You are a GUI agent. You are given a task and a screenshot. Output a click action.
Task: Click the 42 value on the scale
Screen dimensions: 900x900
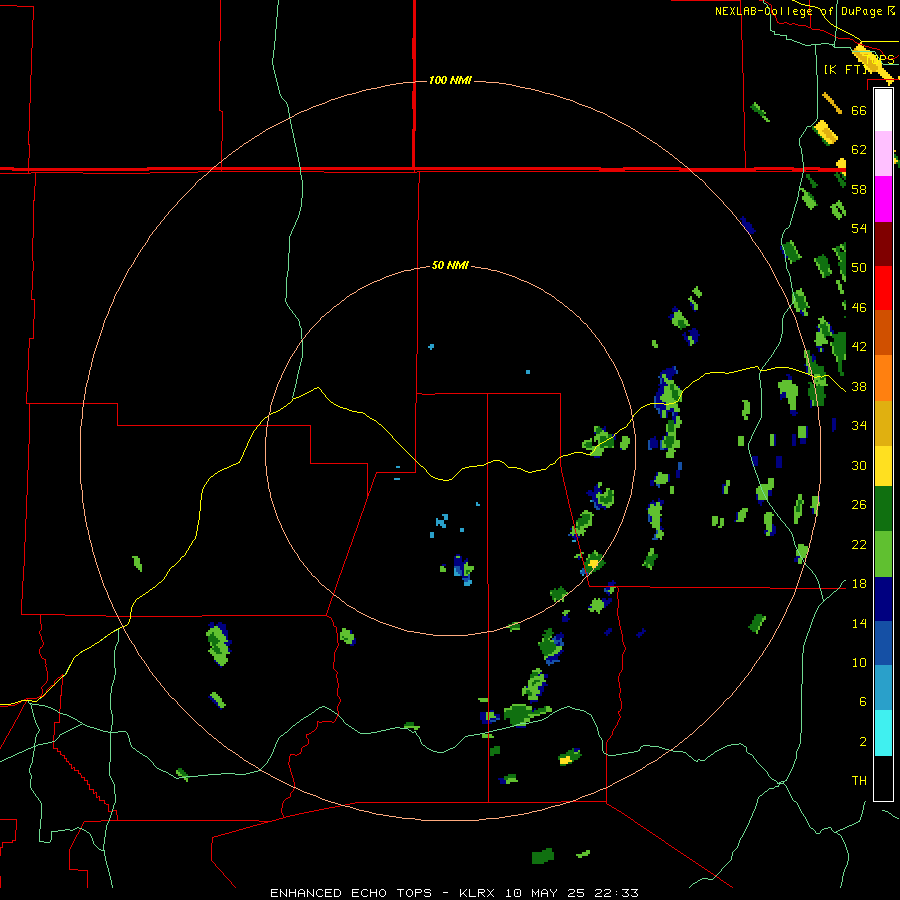(x=859, y=346)
